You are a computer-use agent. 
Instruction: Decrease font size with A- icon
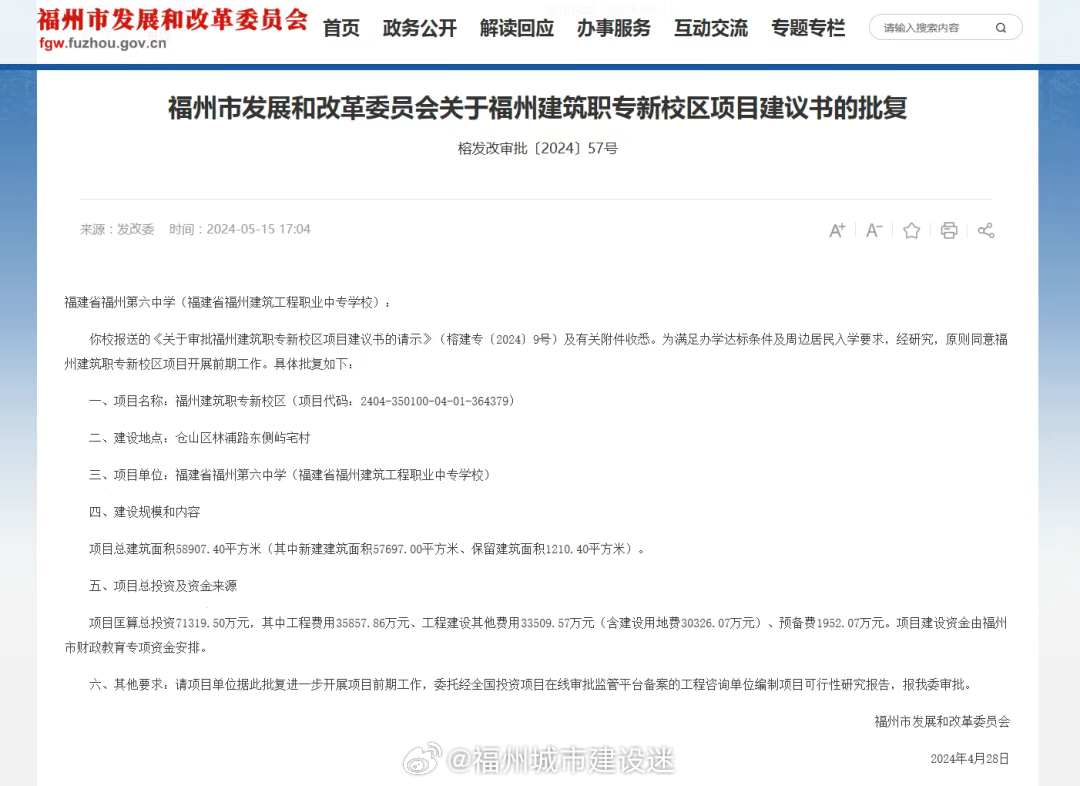point(874,230)
